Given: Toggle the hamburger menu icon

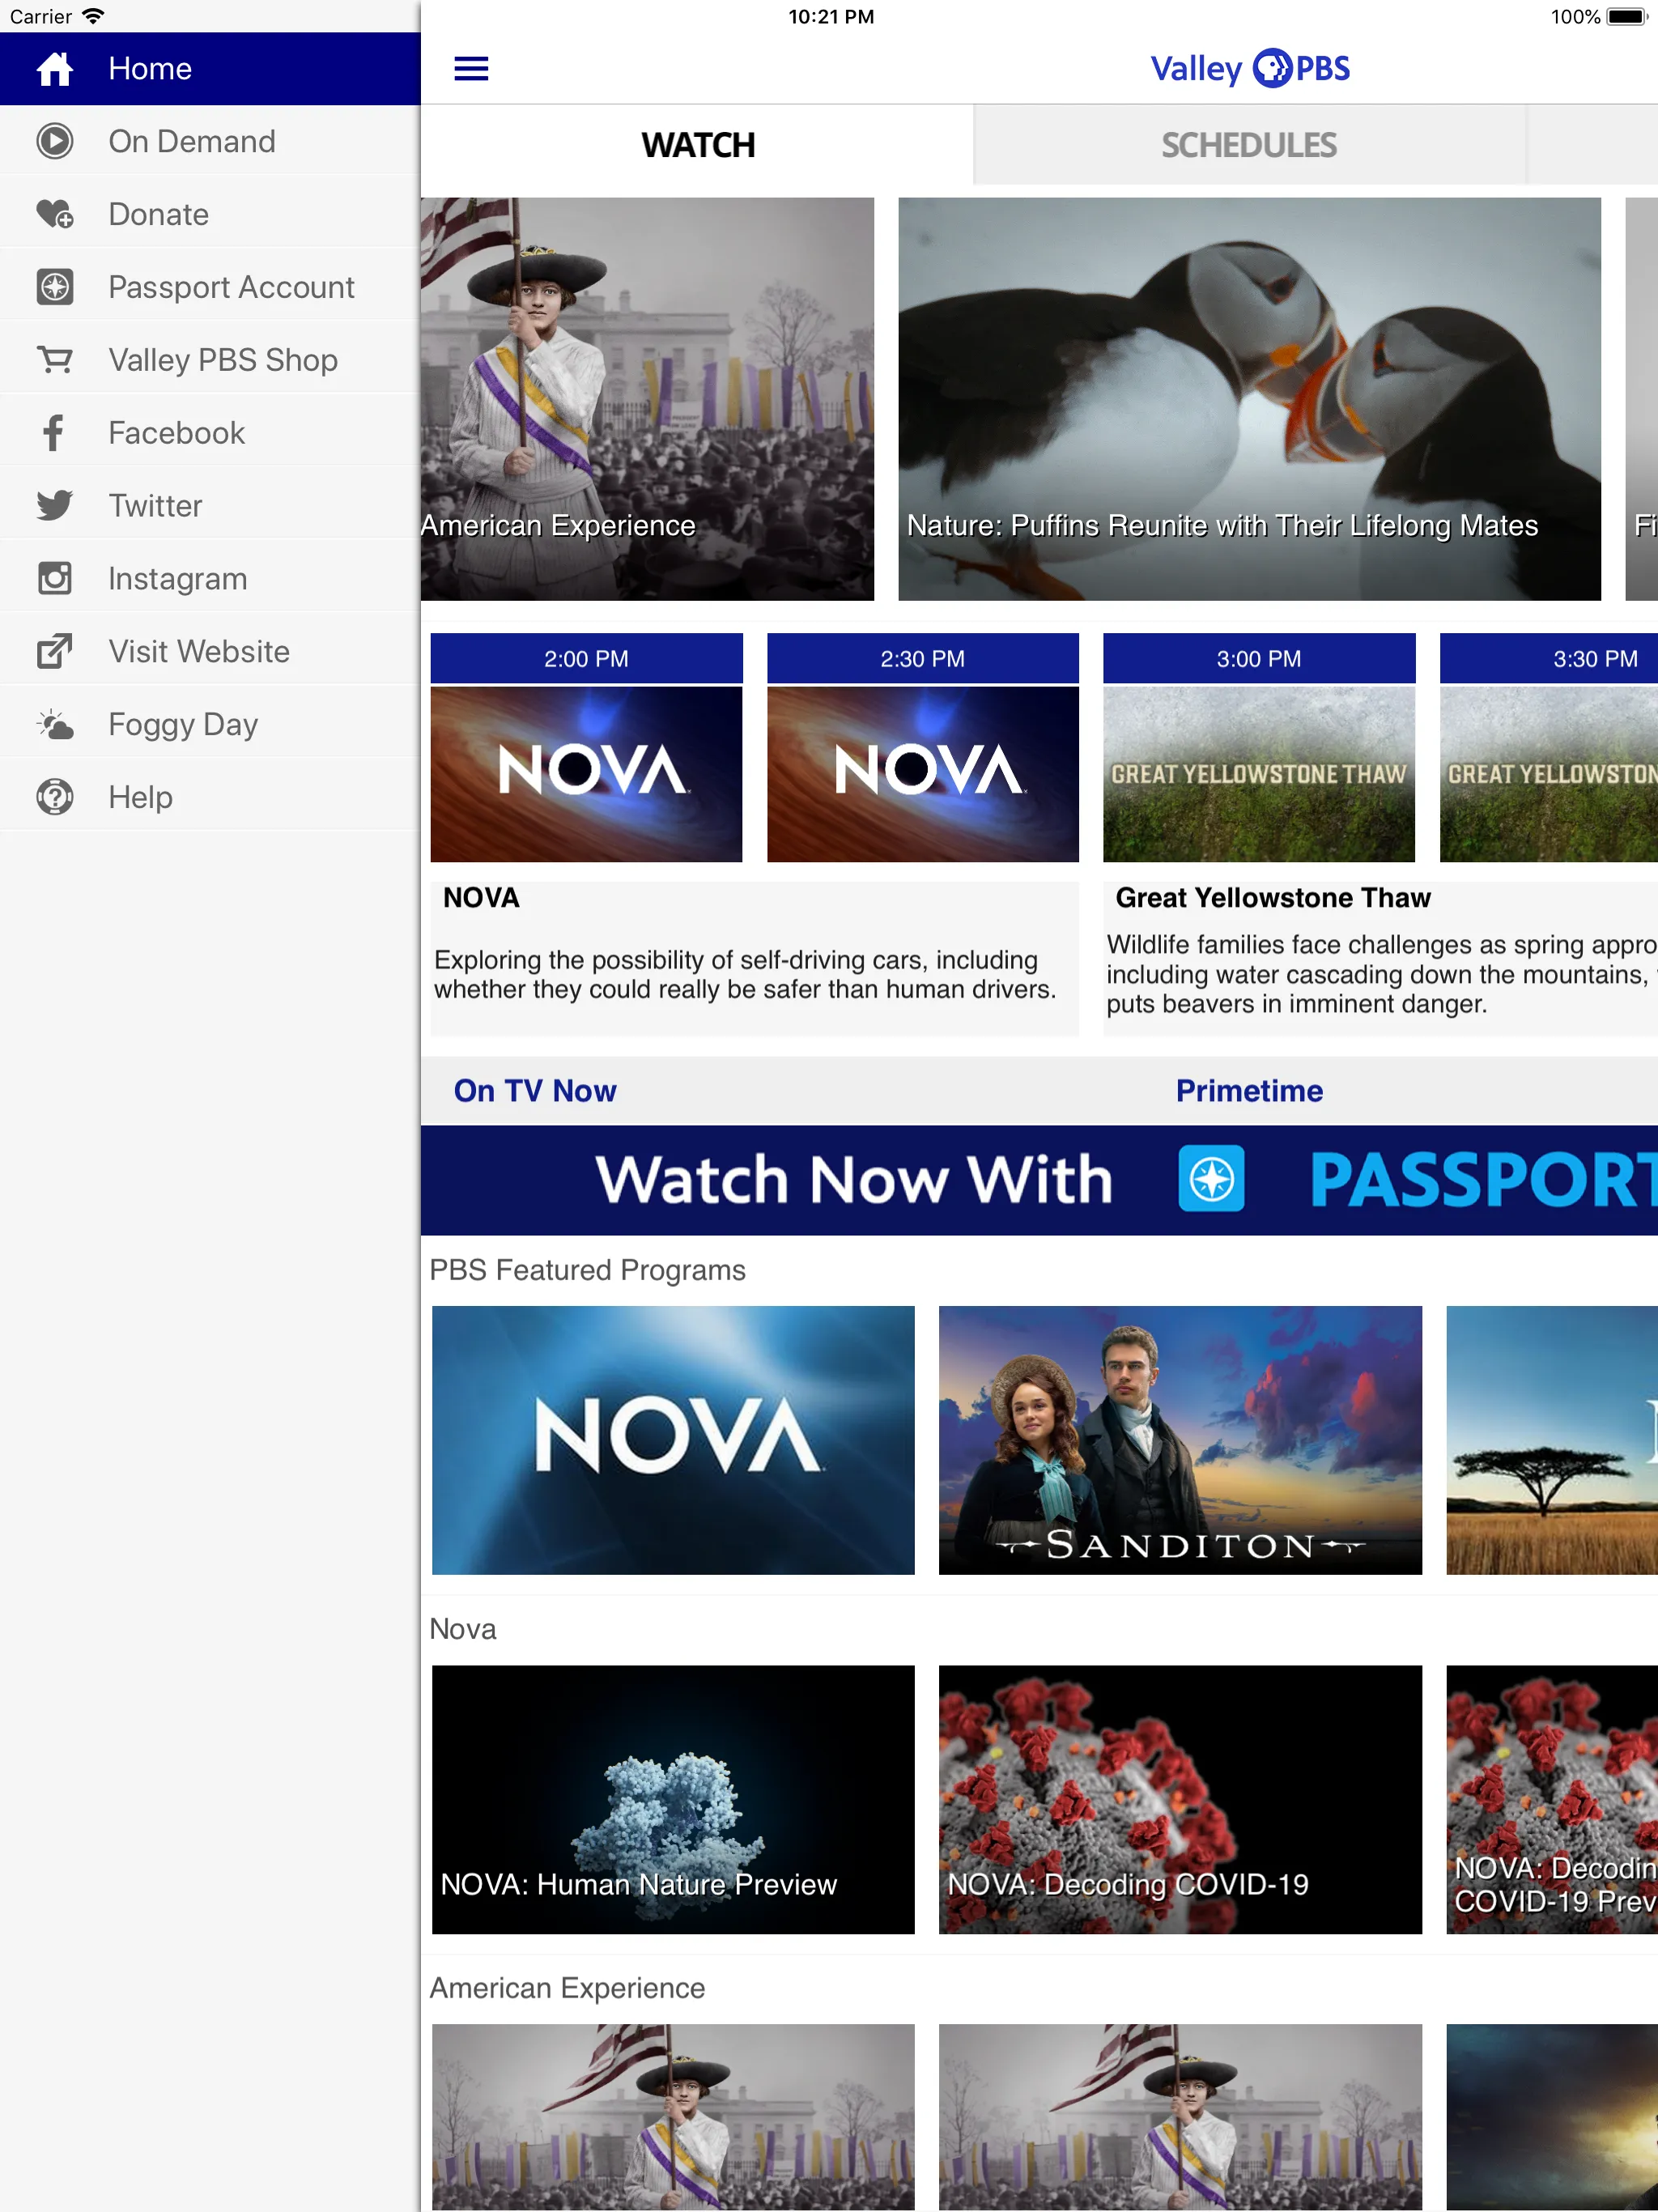Looking at the screenshot, I should pos(471,69).
